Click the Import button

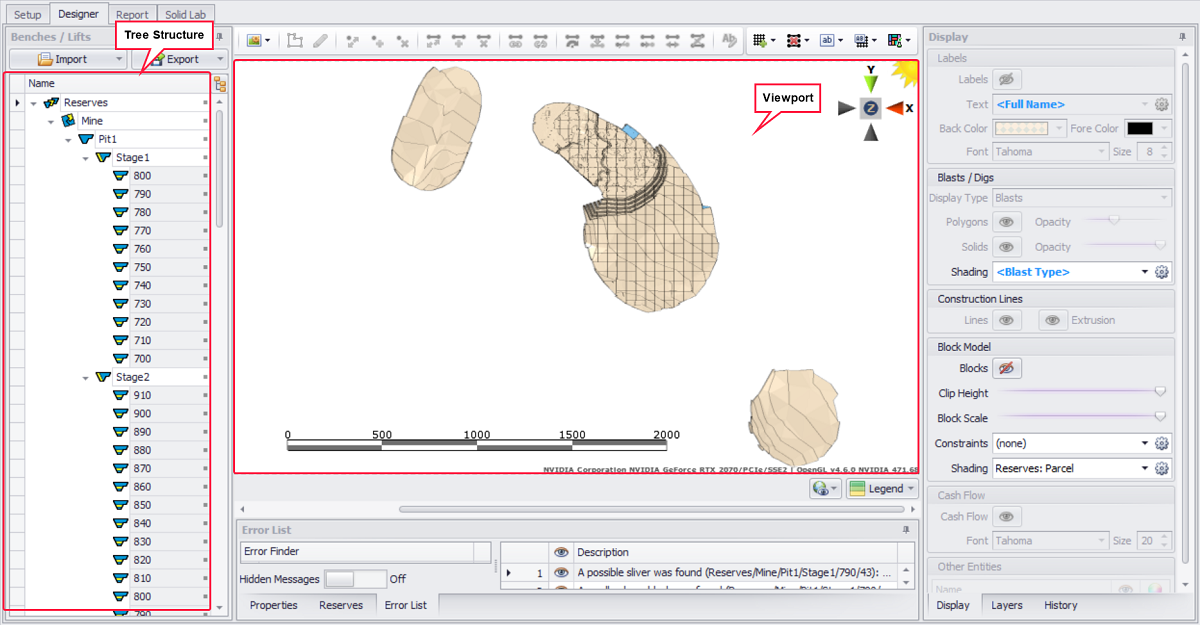tap(66, 59)
